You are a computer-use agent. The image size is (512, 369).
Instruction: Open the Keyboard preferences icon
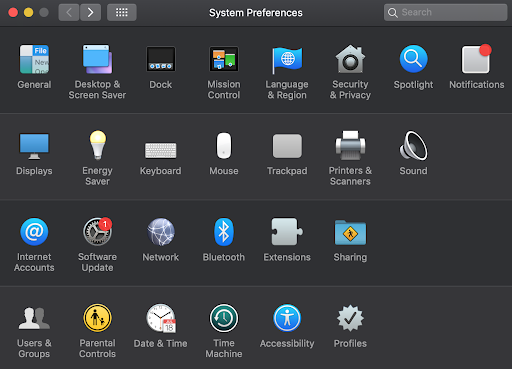tap(161, 150)
